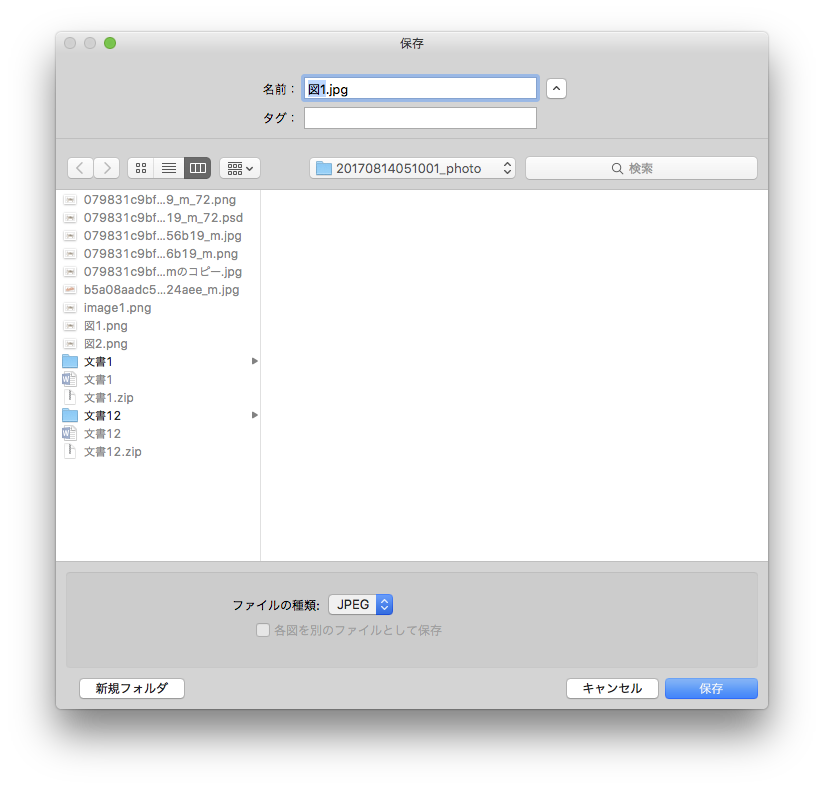Select file b5a08aadc5...24aee_m.jpg
The height and width of the screenshot is (789, 824).
[161, 290]
